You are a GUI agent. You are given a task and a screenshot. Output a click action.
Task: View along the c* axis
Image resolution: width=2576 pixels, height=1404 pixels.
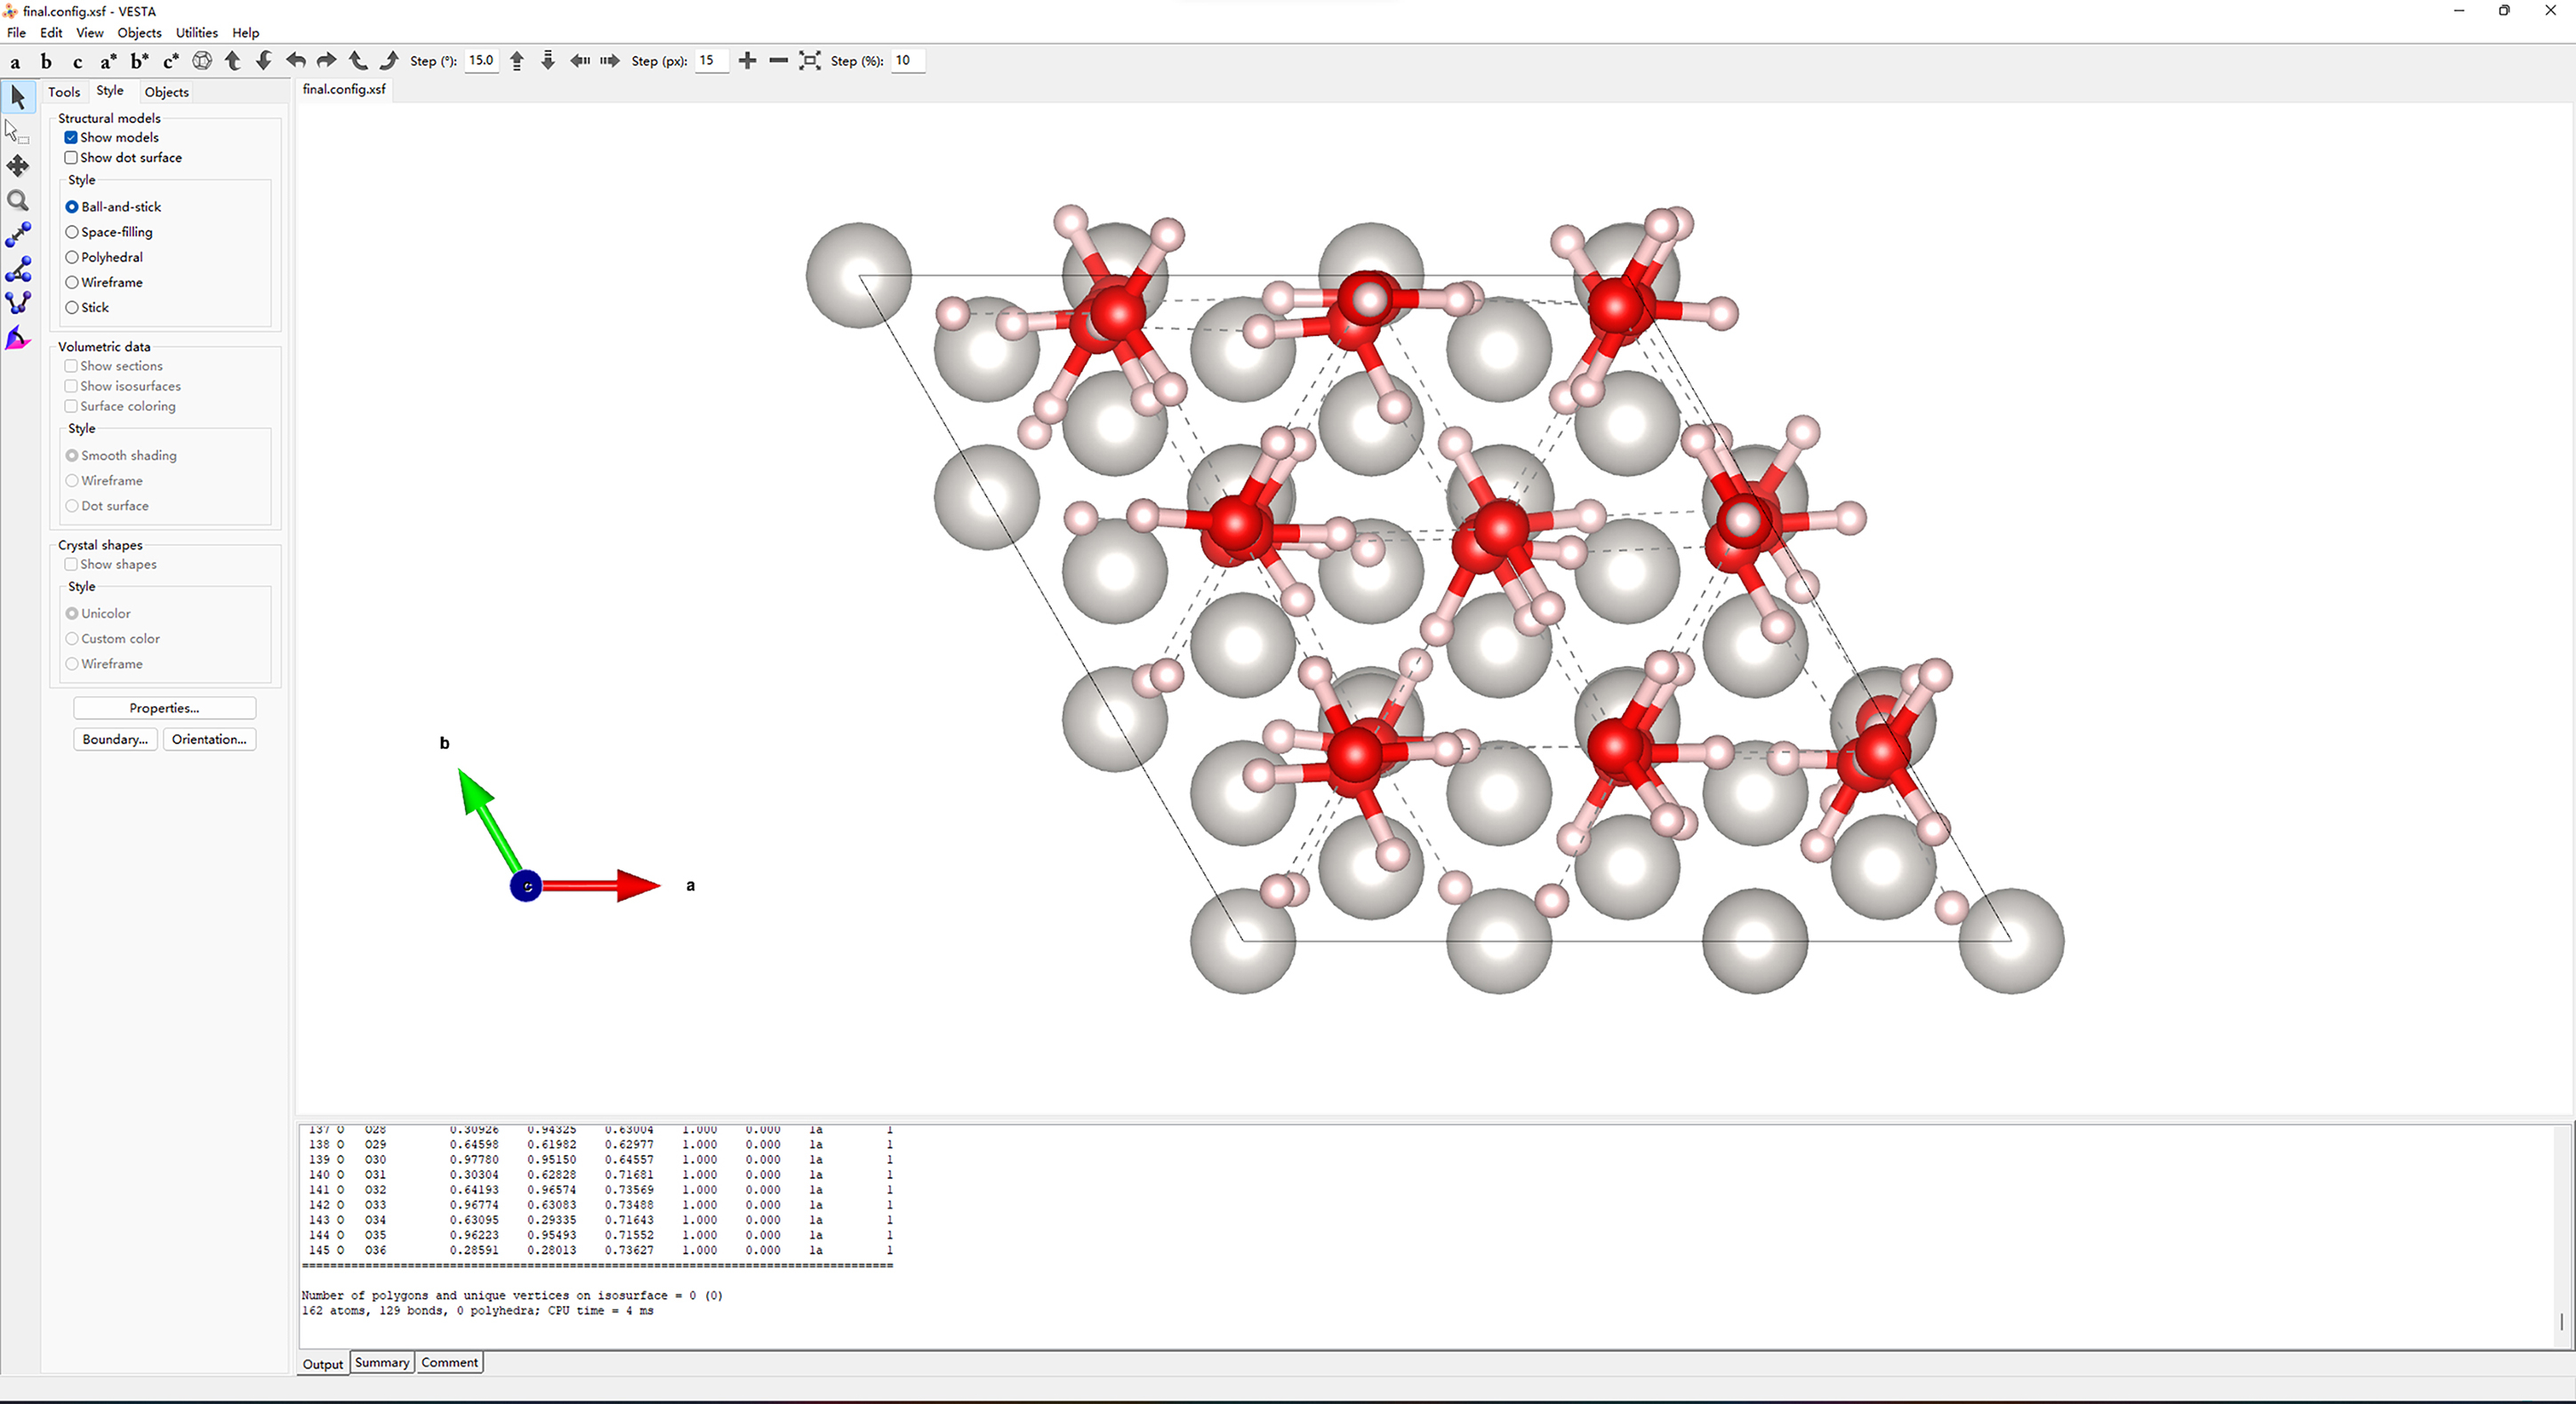tap(170, 61)
